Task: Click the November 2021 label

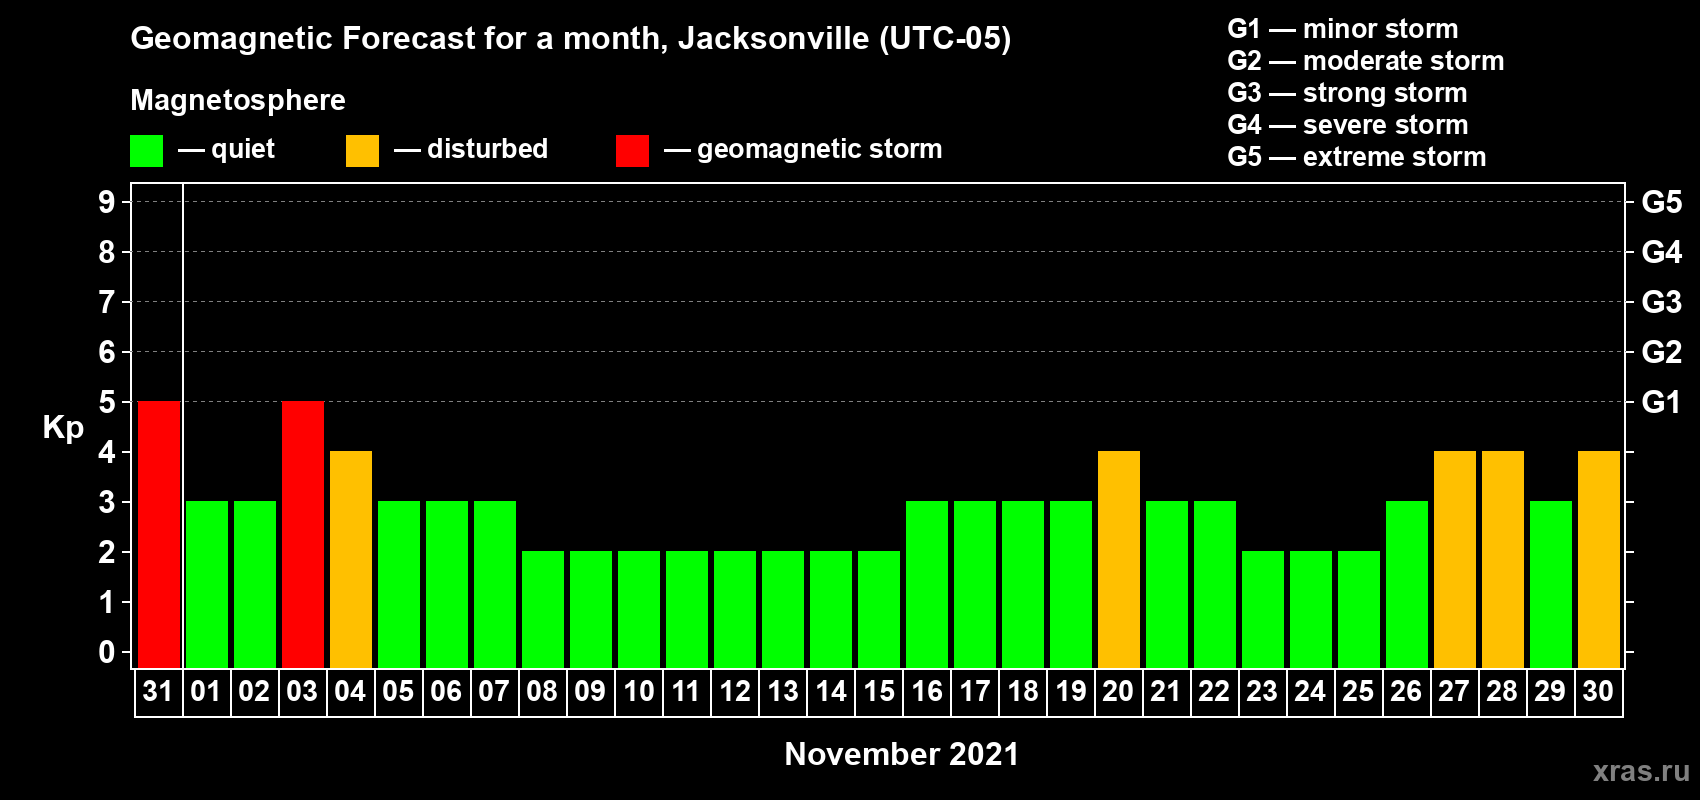Action: click(902, 754)
